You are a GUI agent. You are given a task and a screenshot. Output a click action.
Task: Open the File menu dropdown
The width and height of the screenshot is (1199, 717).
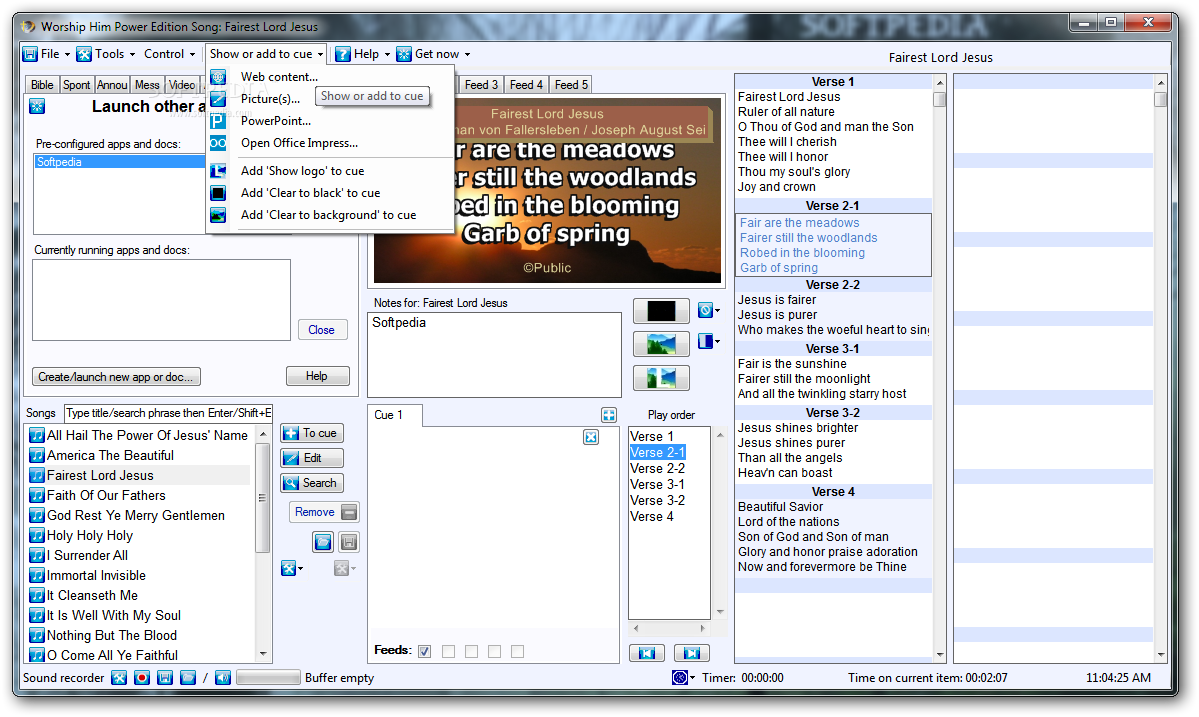click(47, 54)
